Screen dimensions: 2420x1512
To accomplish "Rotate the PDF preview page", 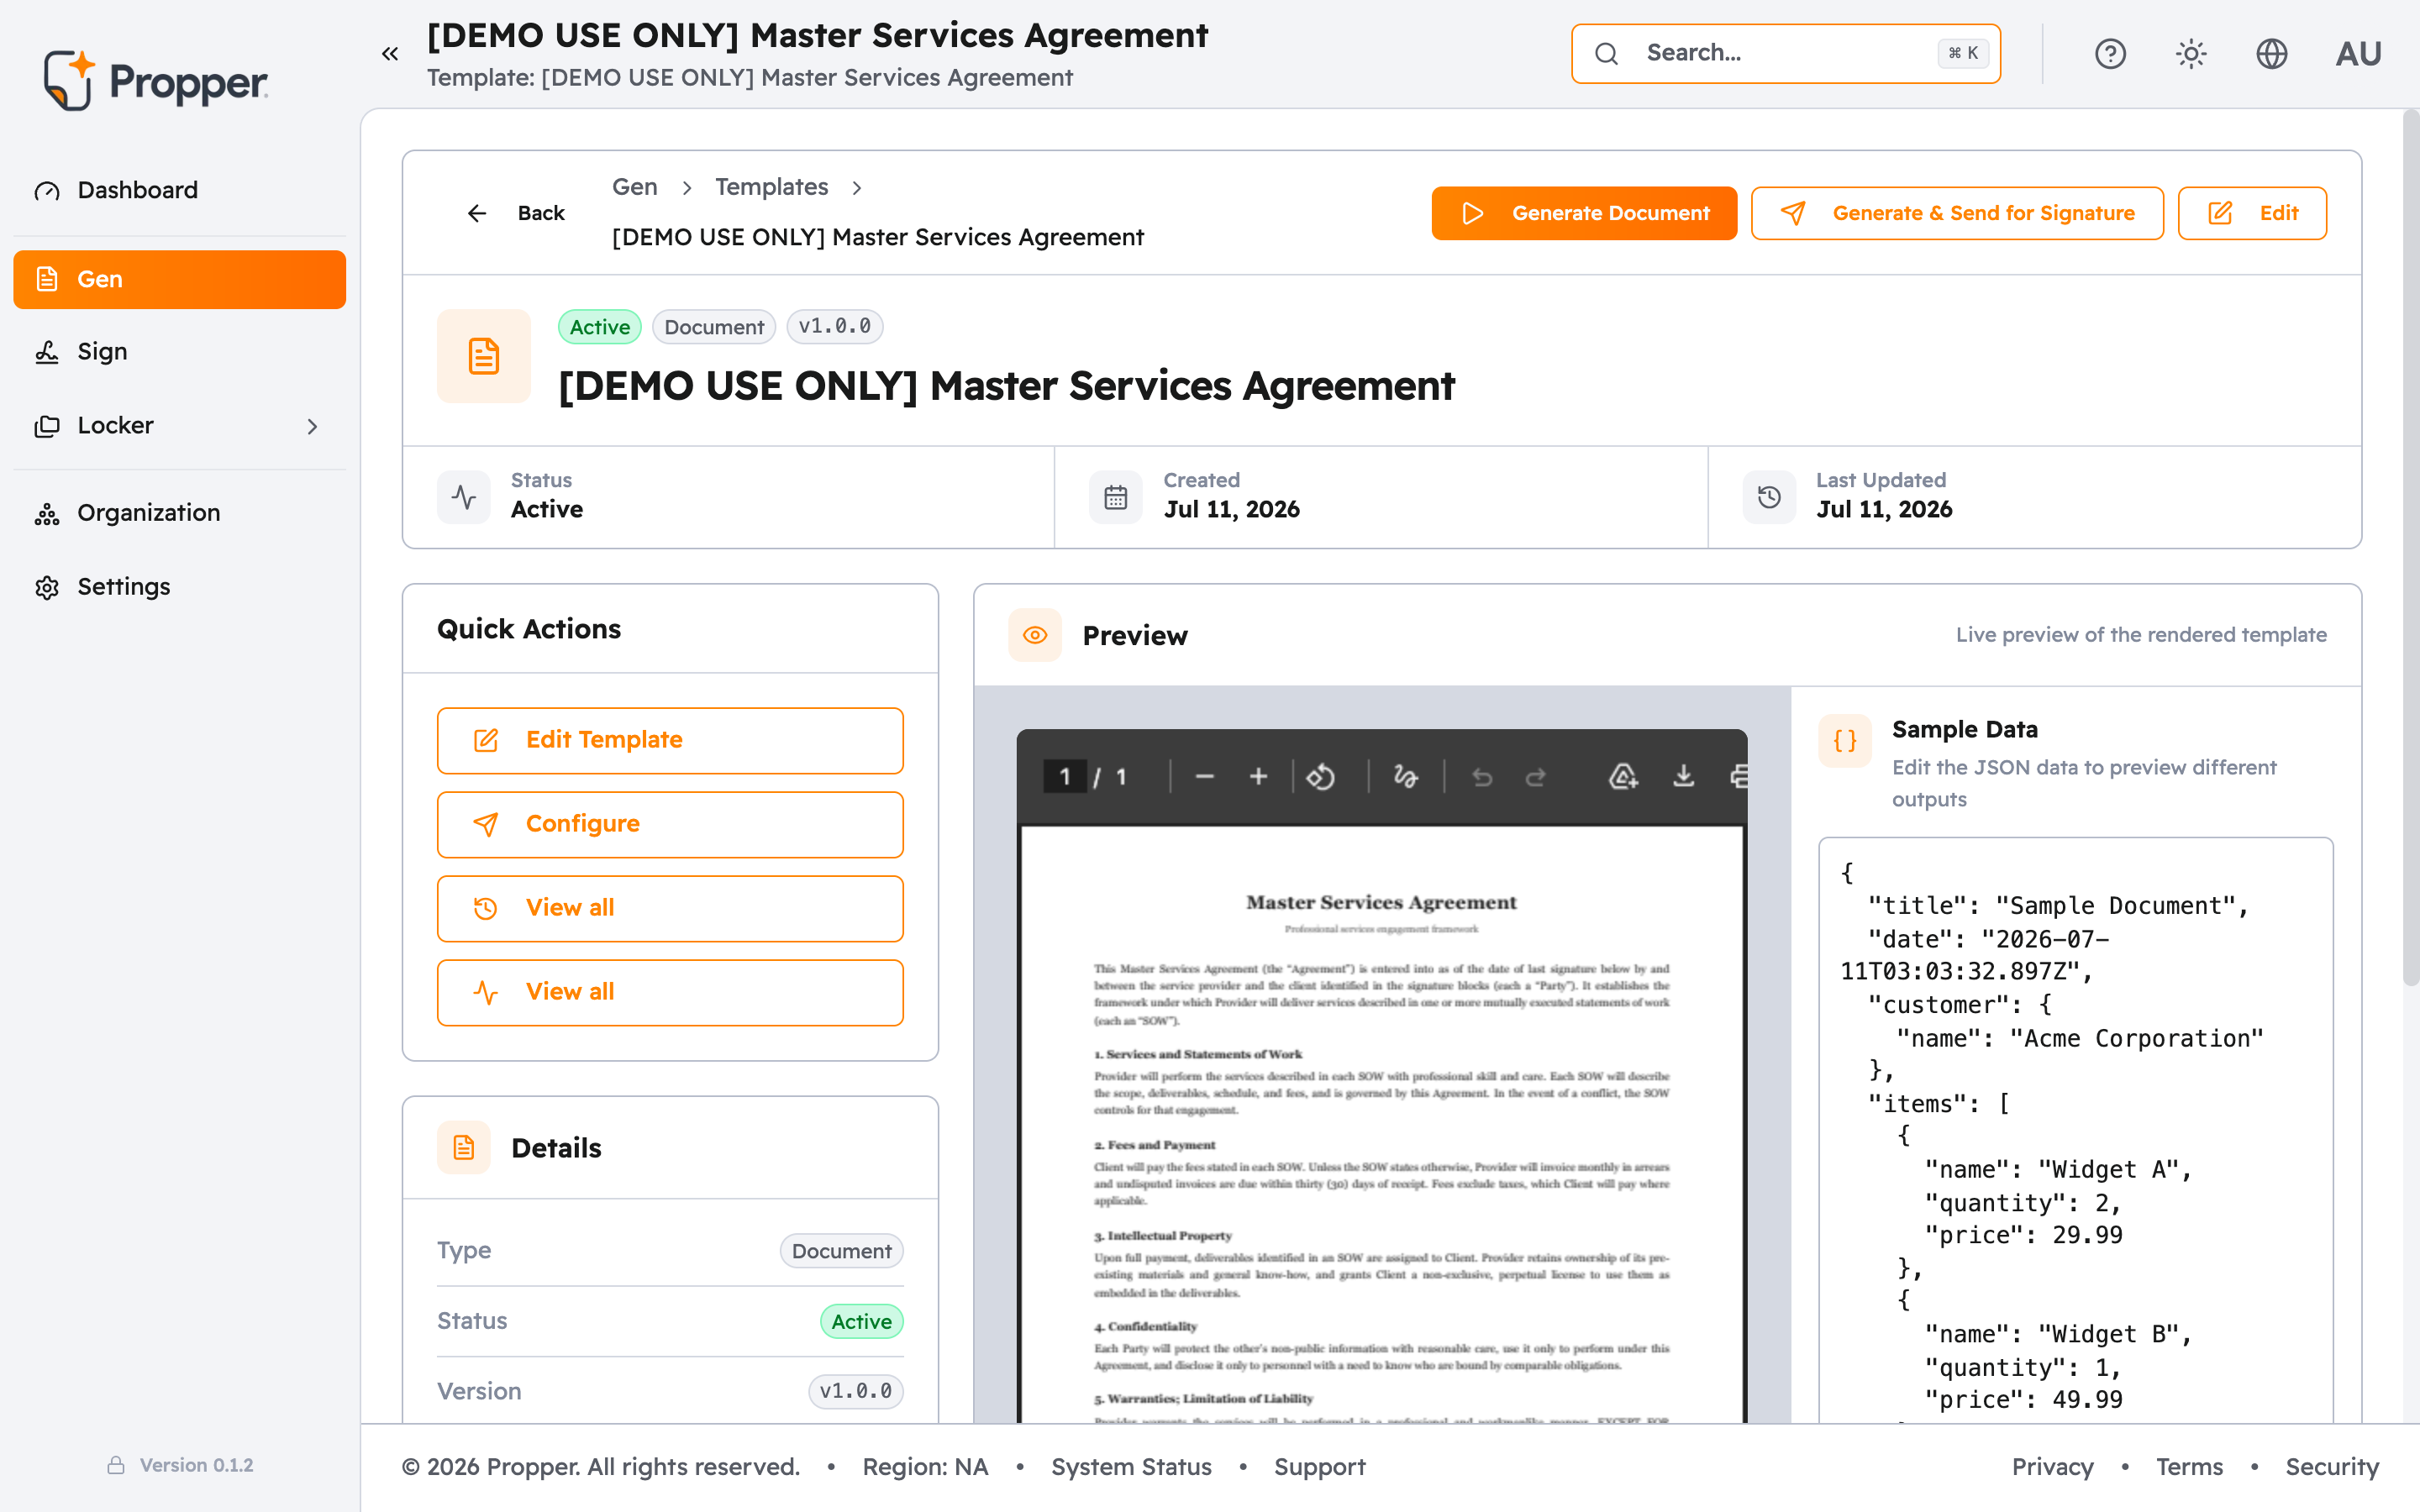I will click(x=1320, y=777).
